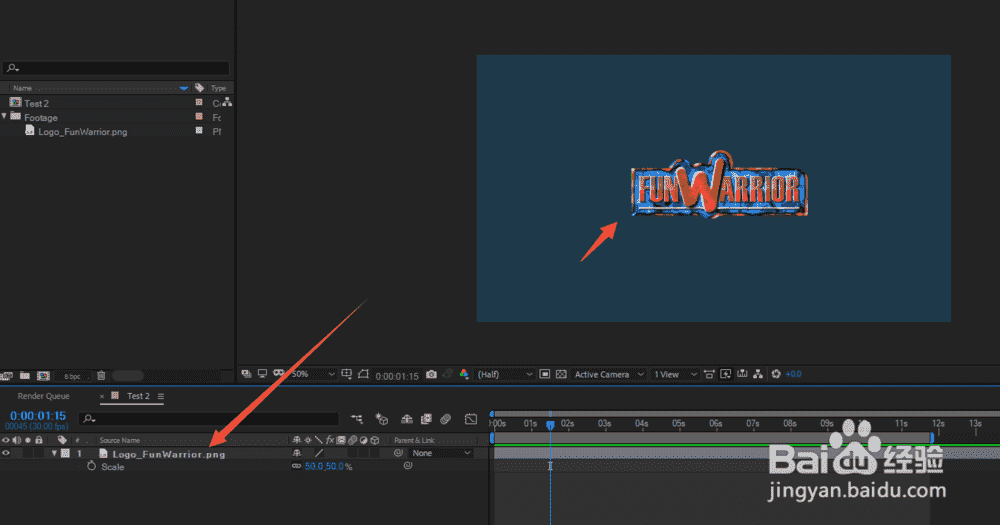Viewport: 1000px width, 525px height.
Task: Toggle mask and shape path visibility
Action: pyautogui.click(x=363, y=374)
